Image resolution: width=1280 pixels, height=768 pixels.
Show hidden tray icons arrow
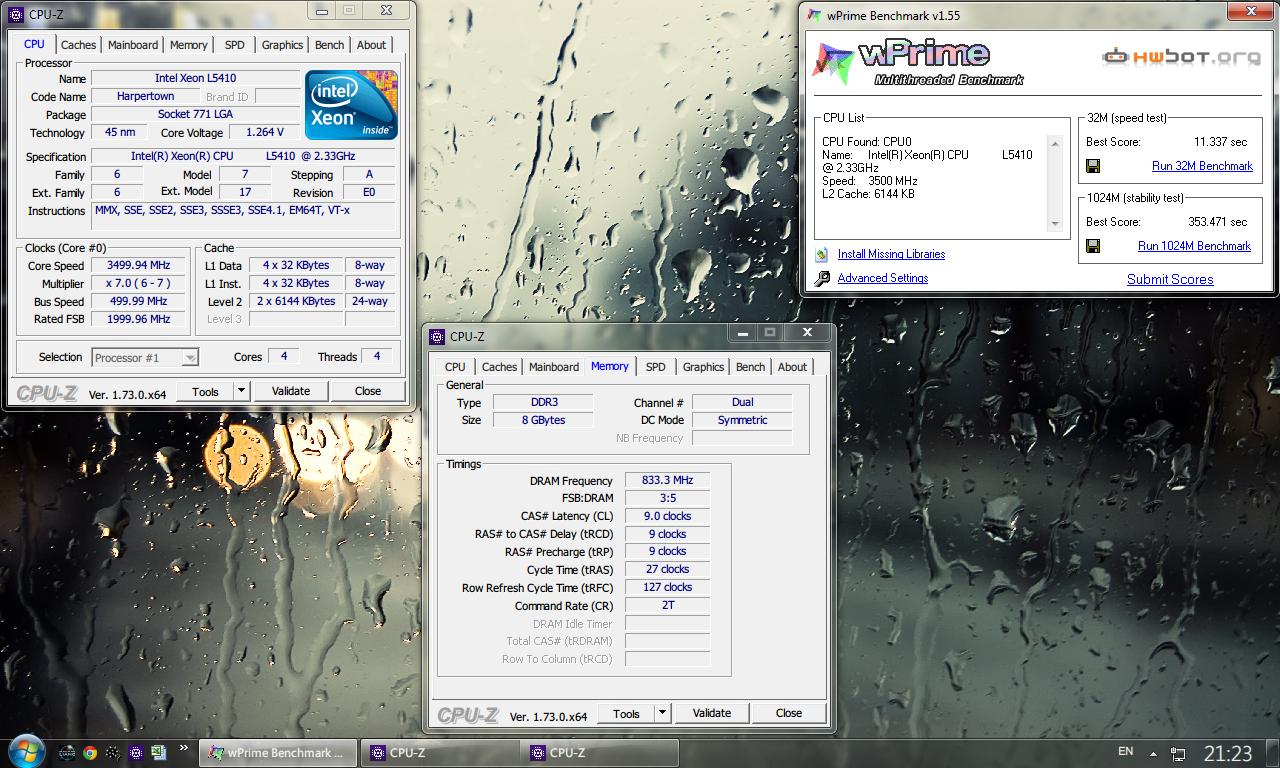pos(1153,753)
